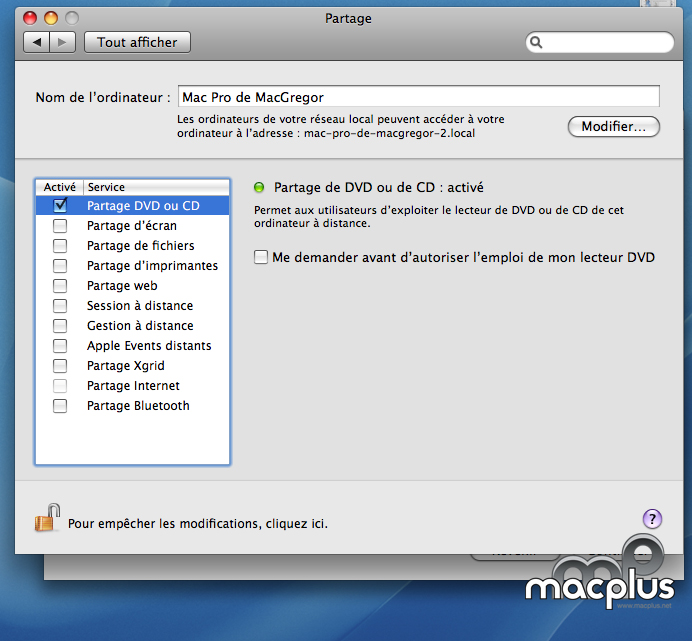Toggle the Partage Internet checkbox
The image size is (692, 641).
(60, 386)
